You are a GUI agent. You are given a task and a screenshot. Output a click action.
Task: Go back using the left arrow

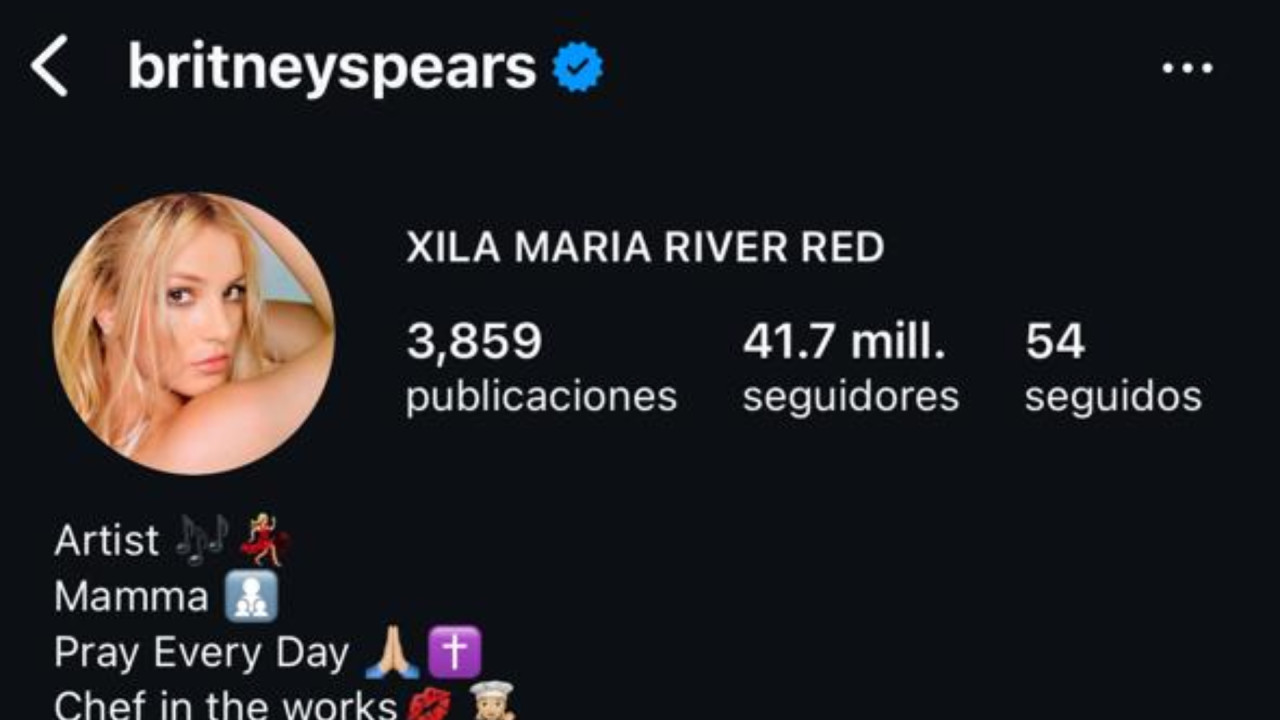(48, 66)
